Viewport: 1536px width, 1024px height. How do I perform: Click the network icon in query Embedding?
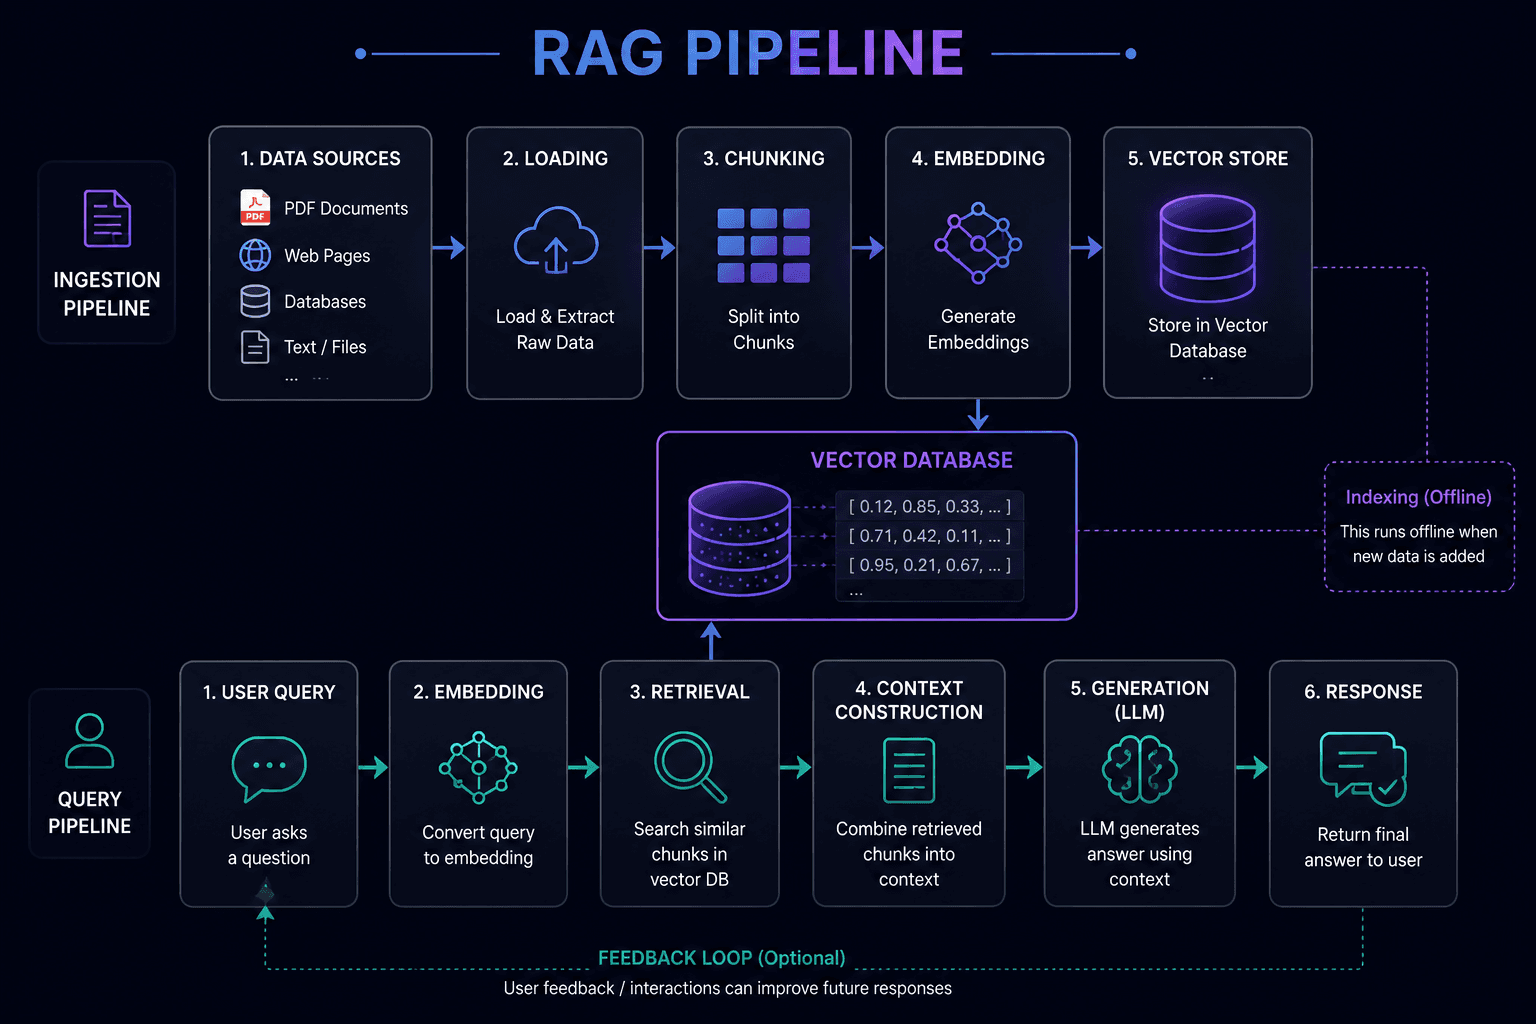[478, 768]
